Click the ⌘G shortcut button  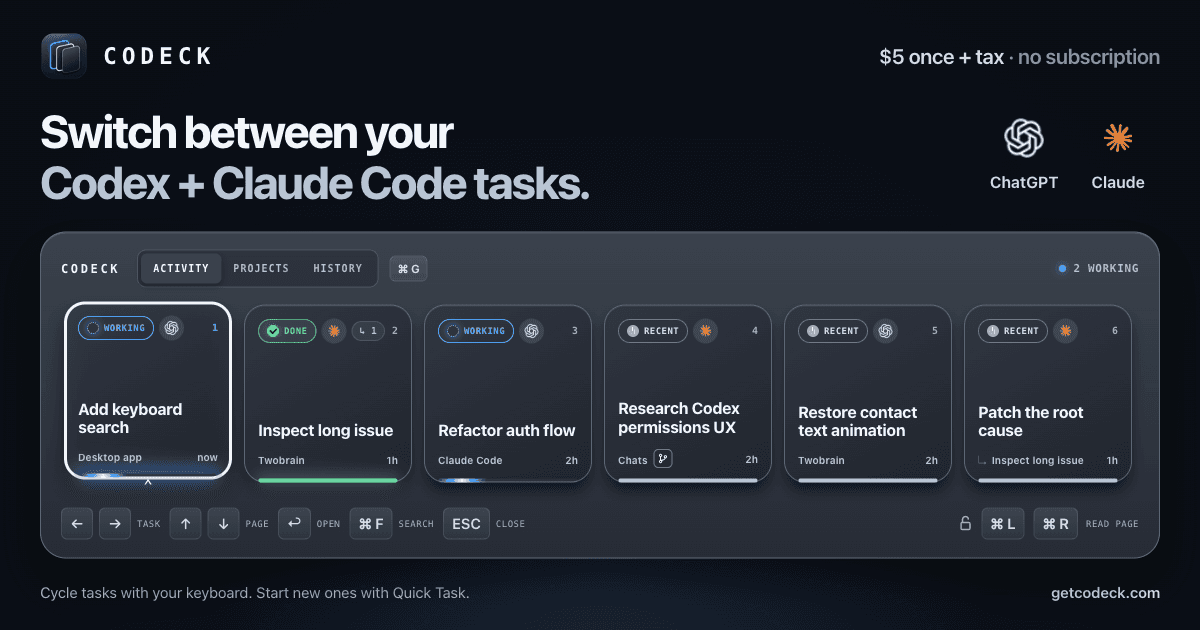(408, 268)
